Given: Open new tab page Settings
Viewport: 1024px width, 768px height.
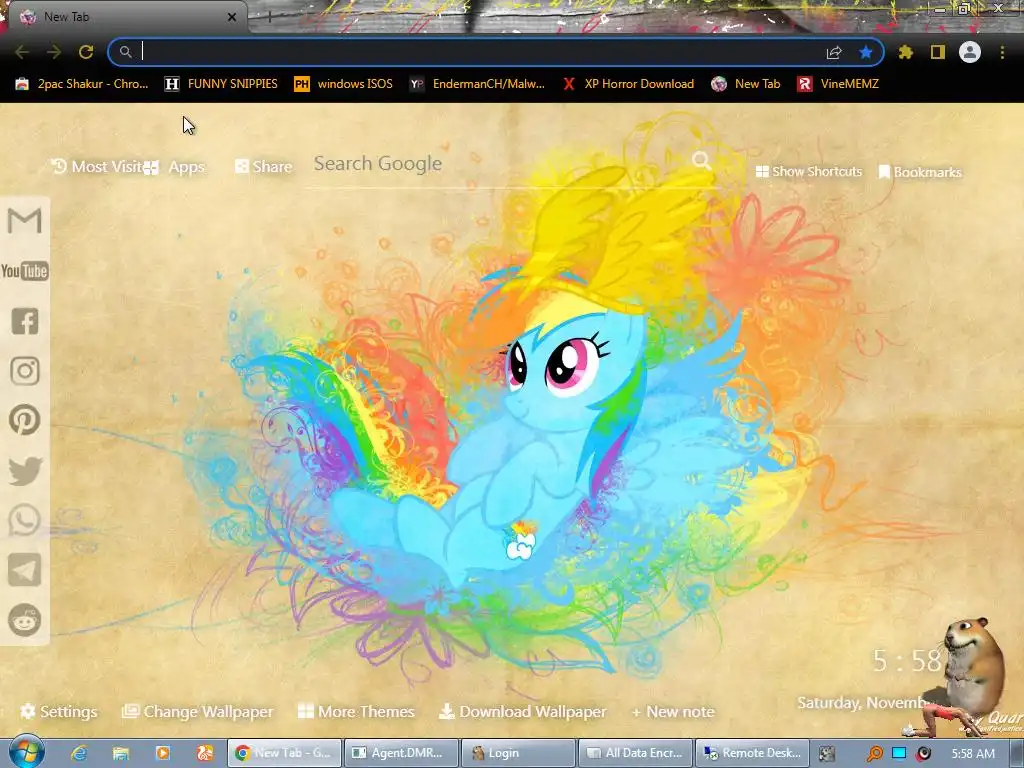Looking at the screenshot, I should pyautogui.click(x=59, y=711).
